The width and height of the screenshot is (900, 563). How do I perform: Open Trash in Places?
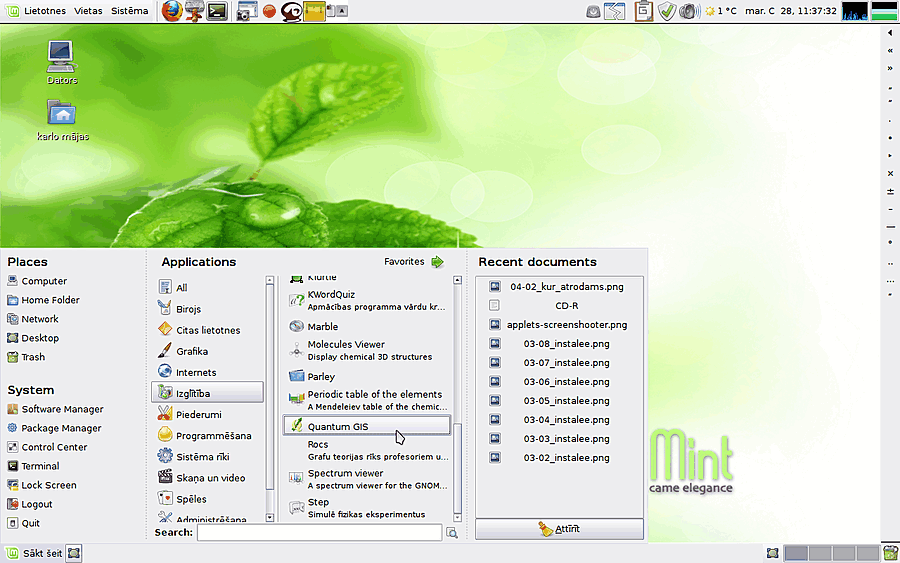26,357
